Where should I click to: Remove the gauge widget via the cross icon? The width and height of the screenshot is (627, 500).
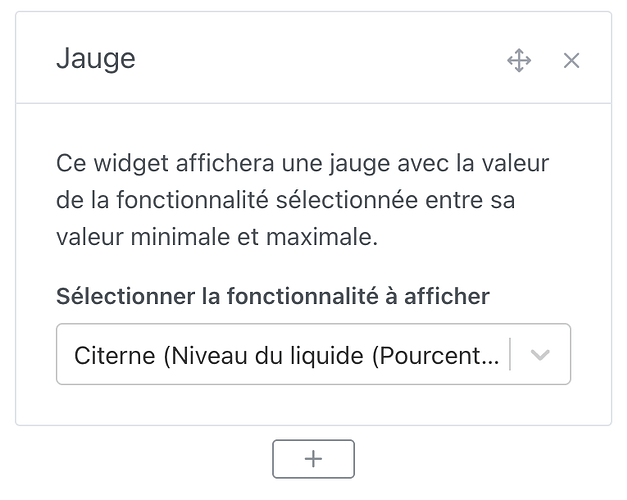(571, 60)
